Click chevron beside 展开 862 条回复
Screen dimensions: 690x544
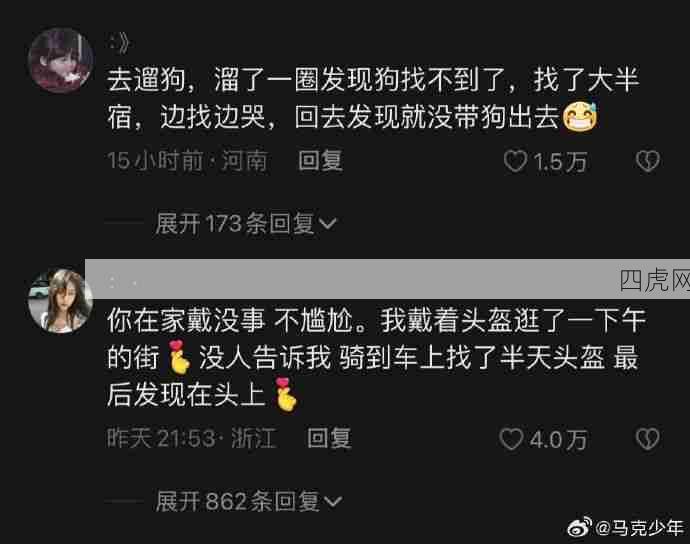click(x=333, y=501)
